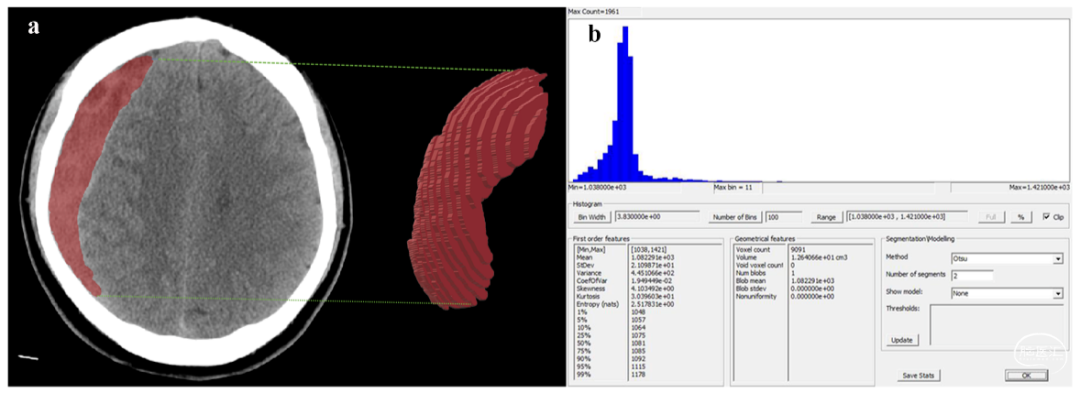Click the red segmented hematoma on CT slice
The width and height of the screenshot is (1080, 393).
pyautogui.click(x=90, y=172)
